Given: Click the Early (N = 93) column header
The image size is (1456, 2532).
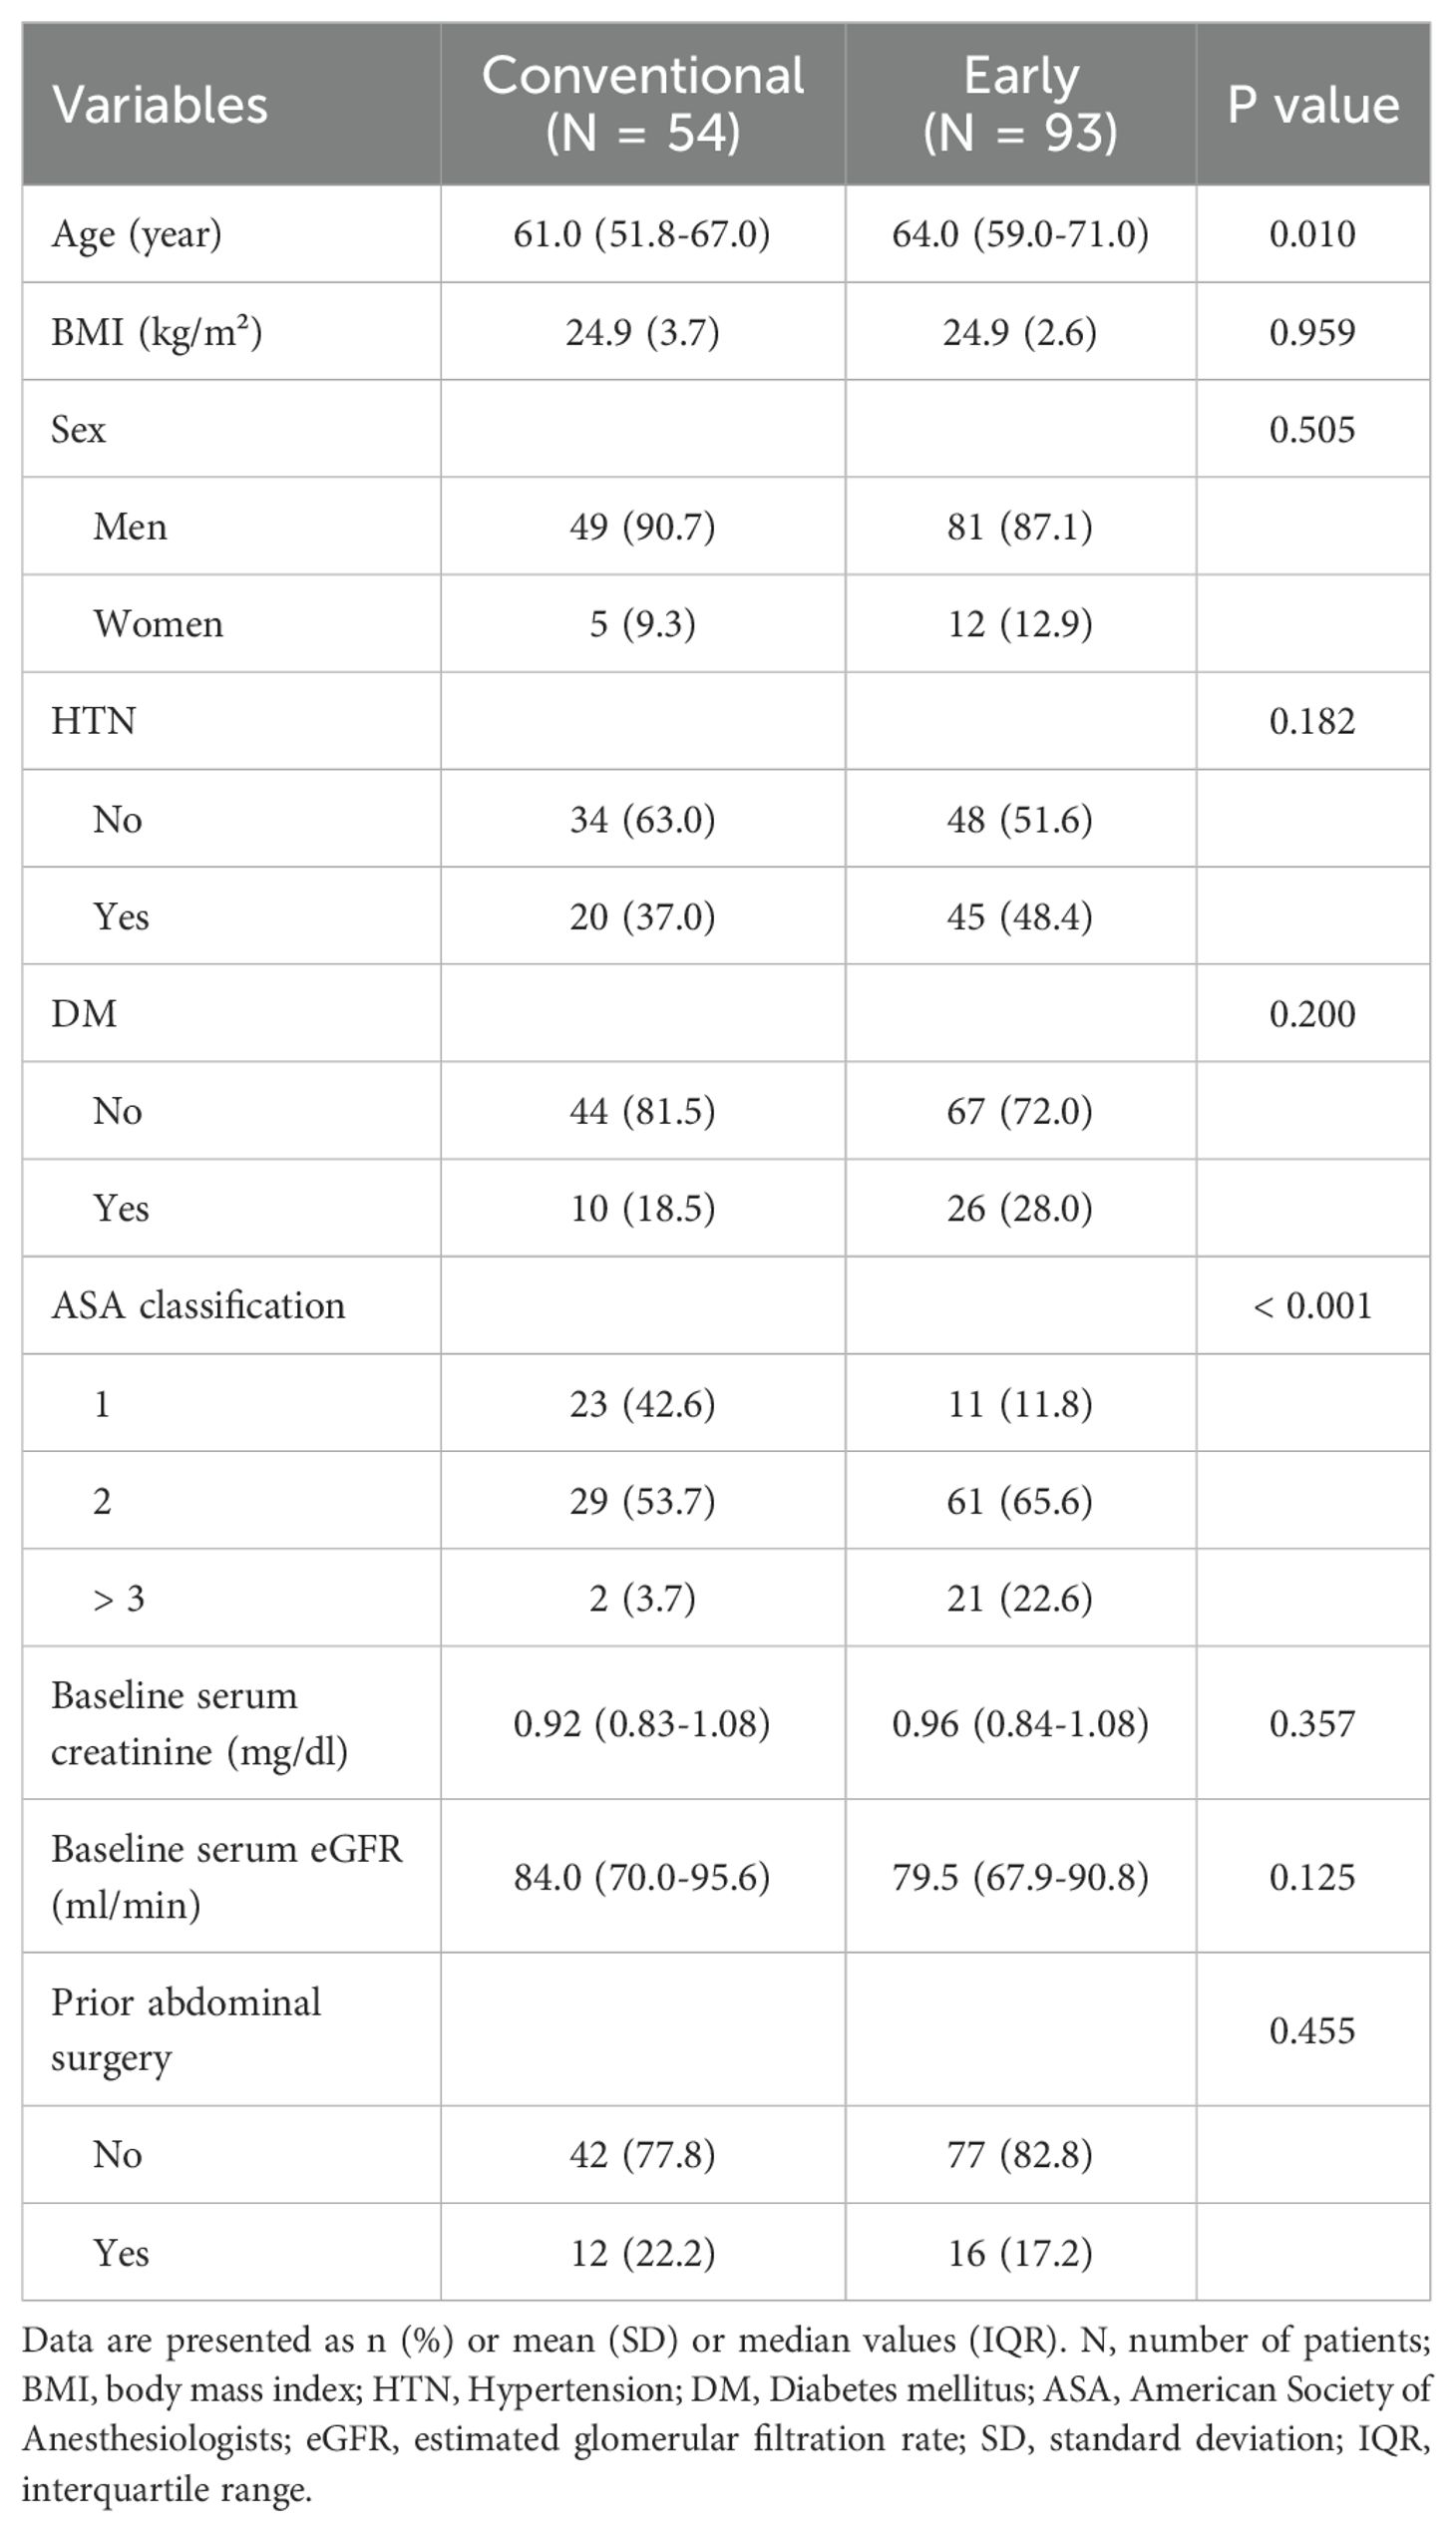Looking at the screenshot, I should point(1020,104).
